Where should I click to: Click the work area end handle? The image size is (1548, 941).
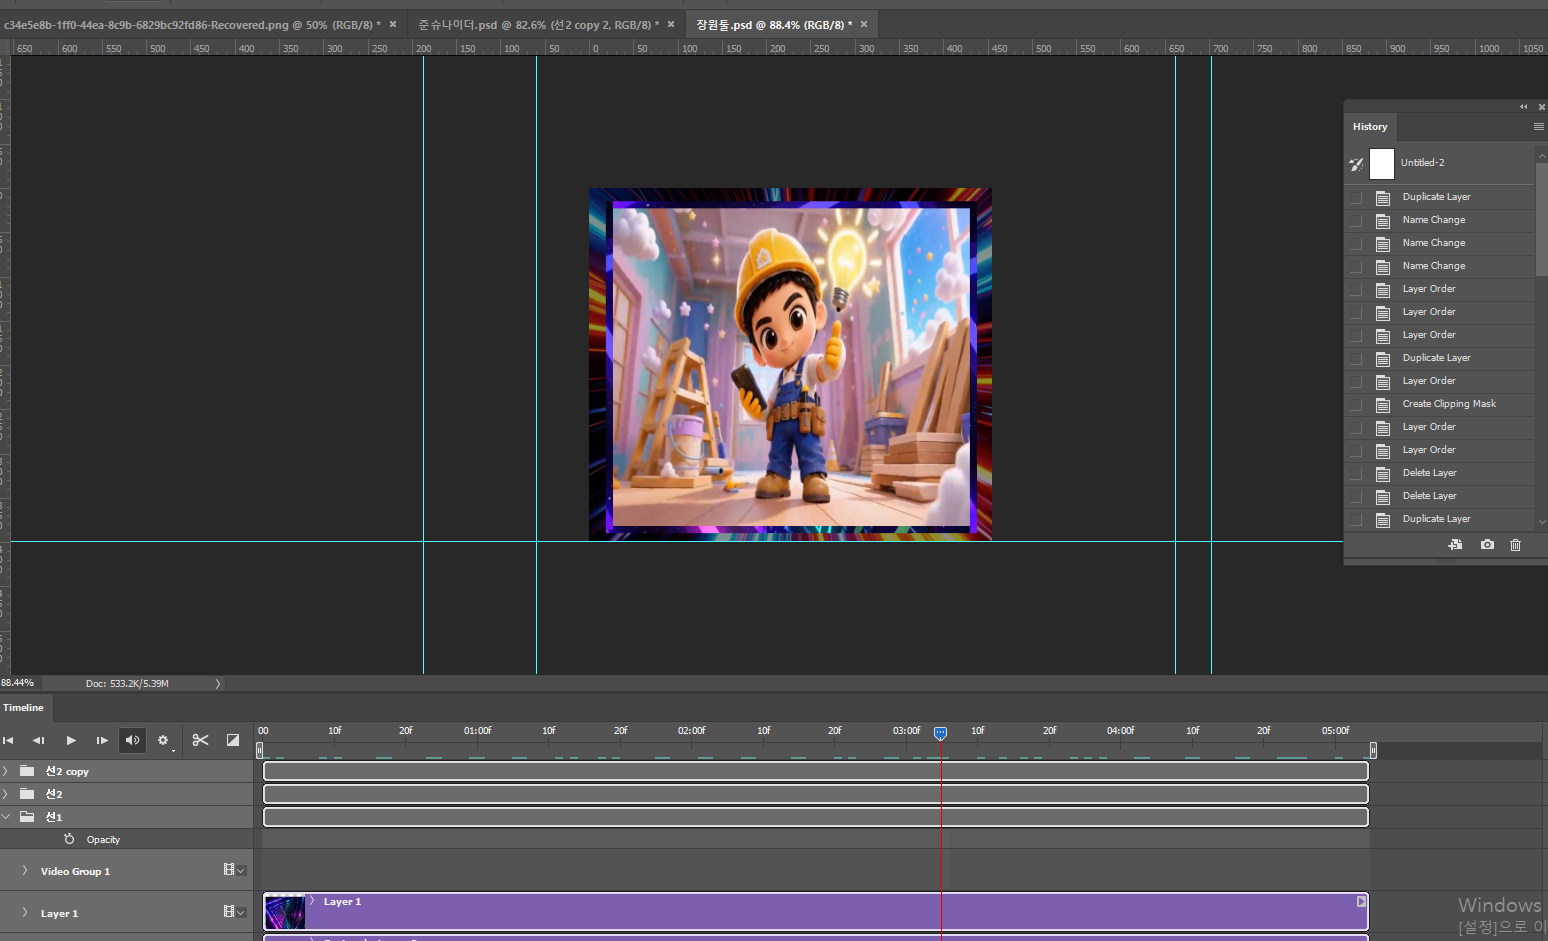(x=1373, y=750)
